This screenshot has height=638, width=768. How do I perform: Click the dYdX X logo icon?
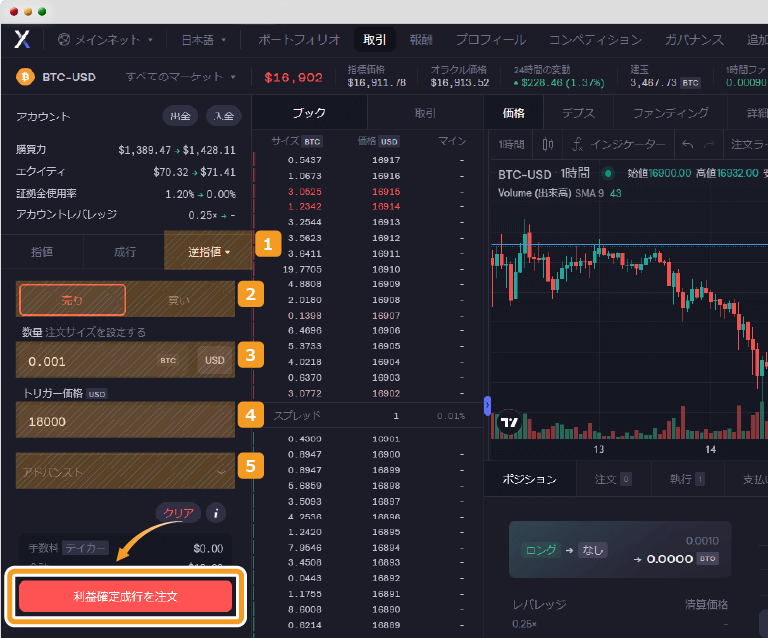tap(22, 39)
